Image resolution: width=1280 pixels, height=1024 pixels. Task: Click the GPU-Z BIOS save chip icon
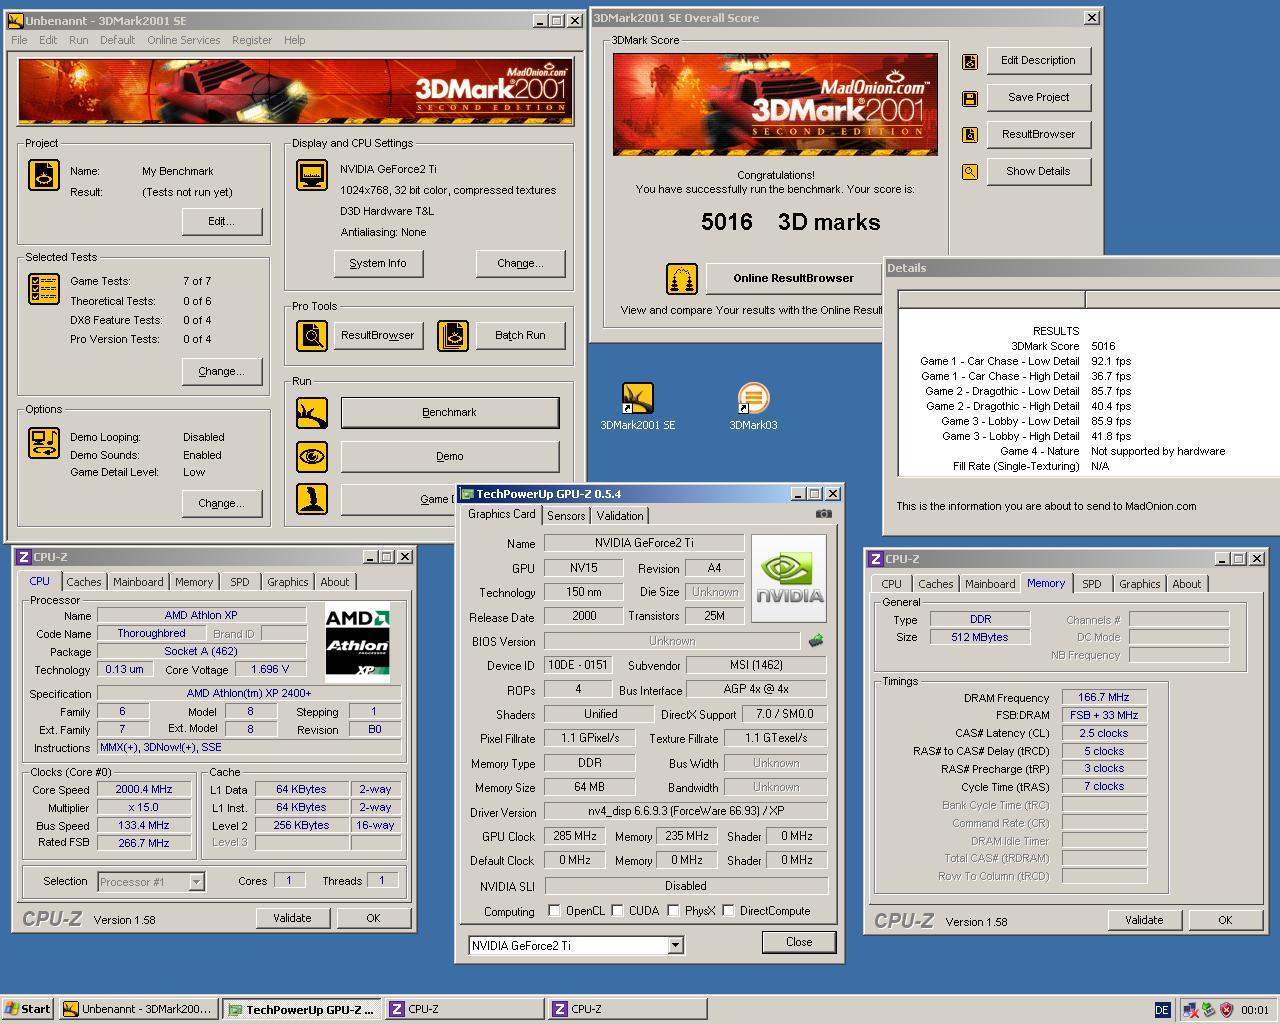816,641
